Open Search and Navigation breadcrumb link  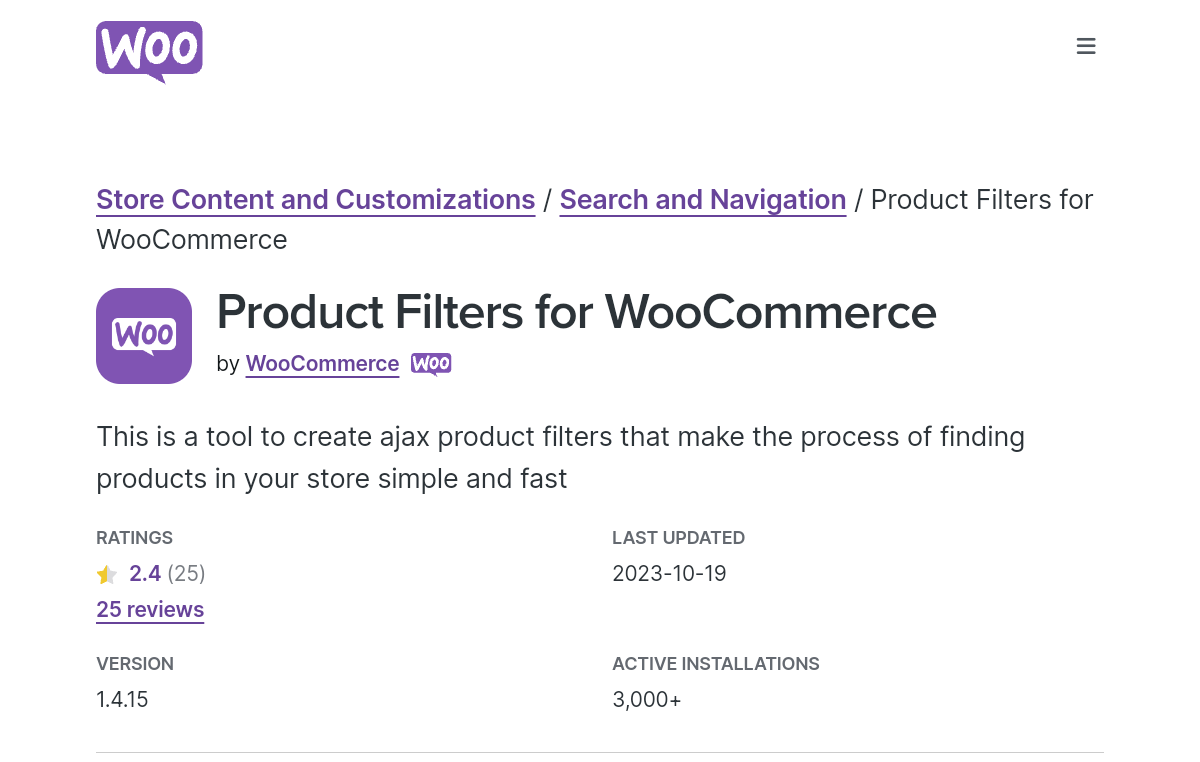703,200
